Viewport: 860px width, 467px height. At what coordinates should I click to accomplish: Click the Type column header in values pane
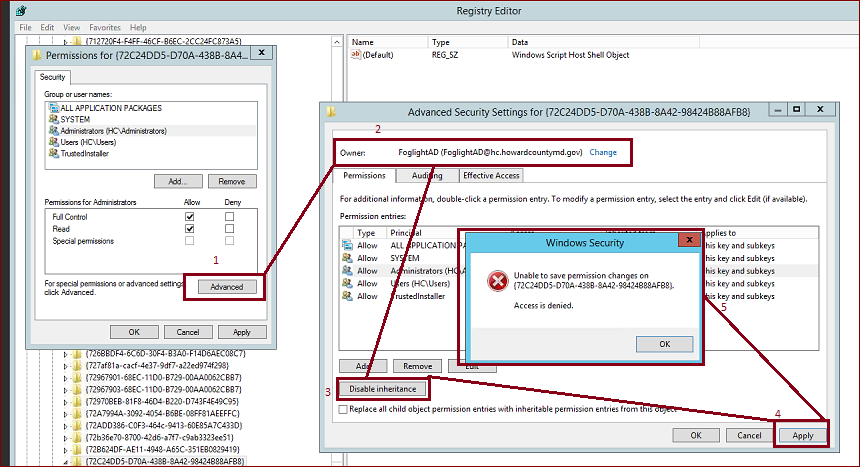[x=467, y=42]
